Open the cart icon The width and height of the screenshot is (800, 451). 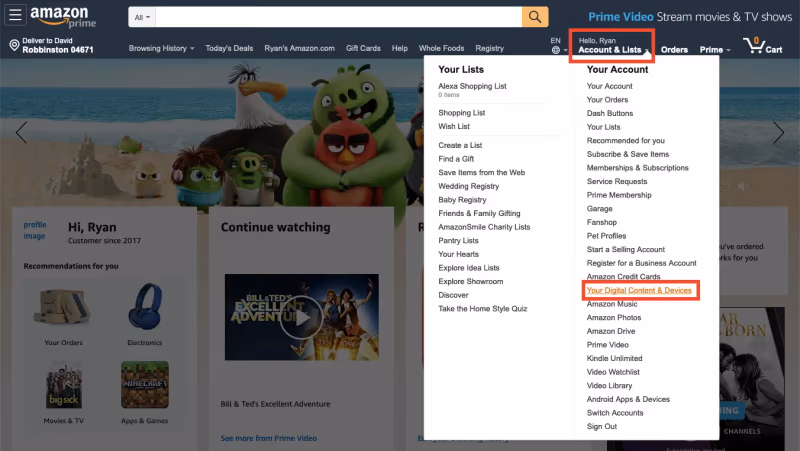762,46
